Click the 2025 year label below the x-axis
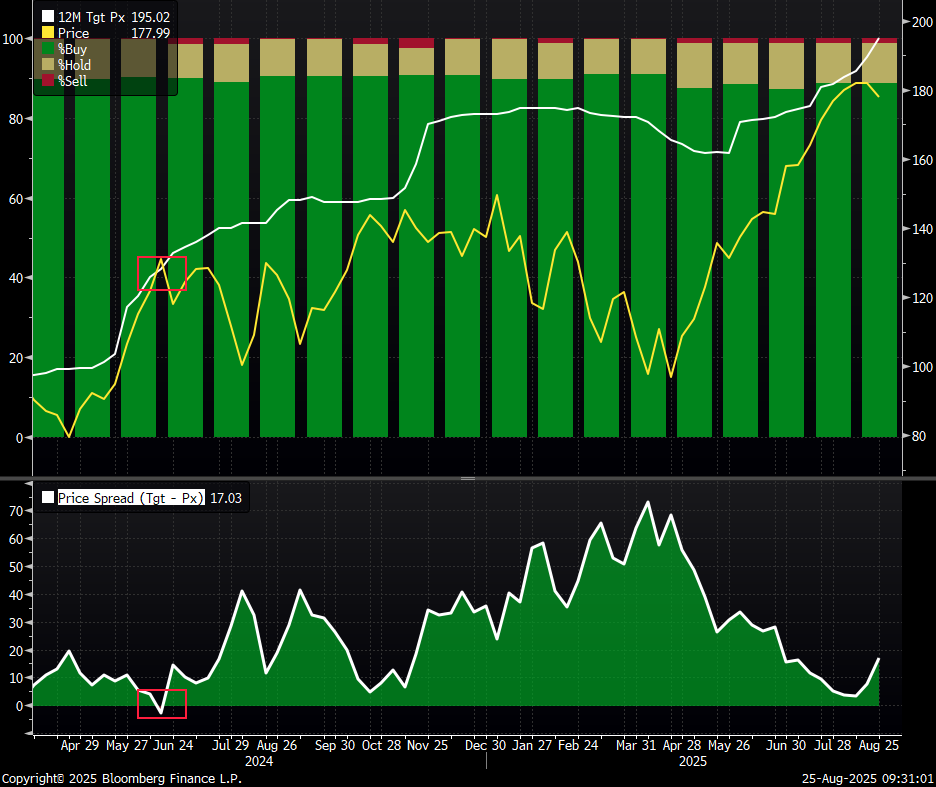The image size is (936, 787). 692,761
